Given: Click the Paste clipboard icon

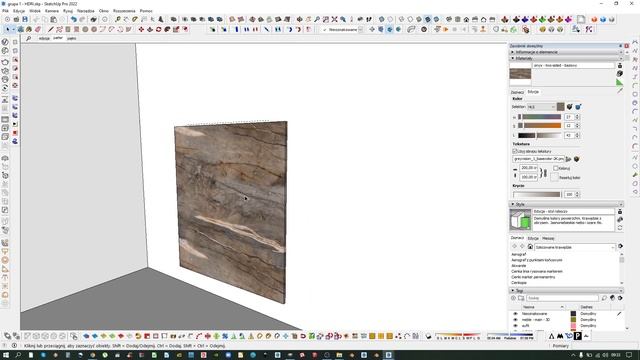Looking at the screenshot, I should click(x=53, y=19).
